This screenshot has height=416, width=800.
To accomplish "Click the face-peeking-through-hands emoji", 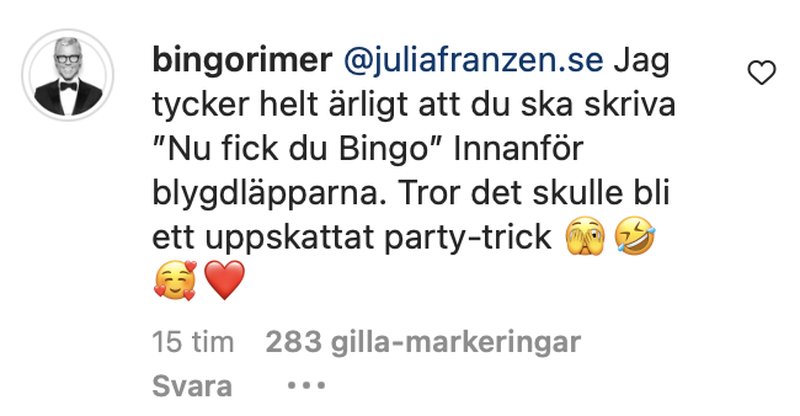I will (585, 236).
